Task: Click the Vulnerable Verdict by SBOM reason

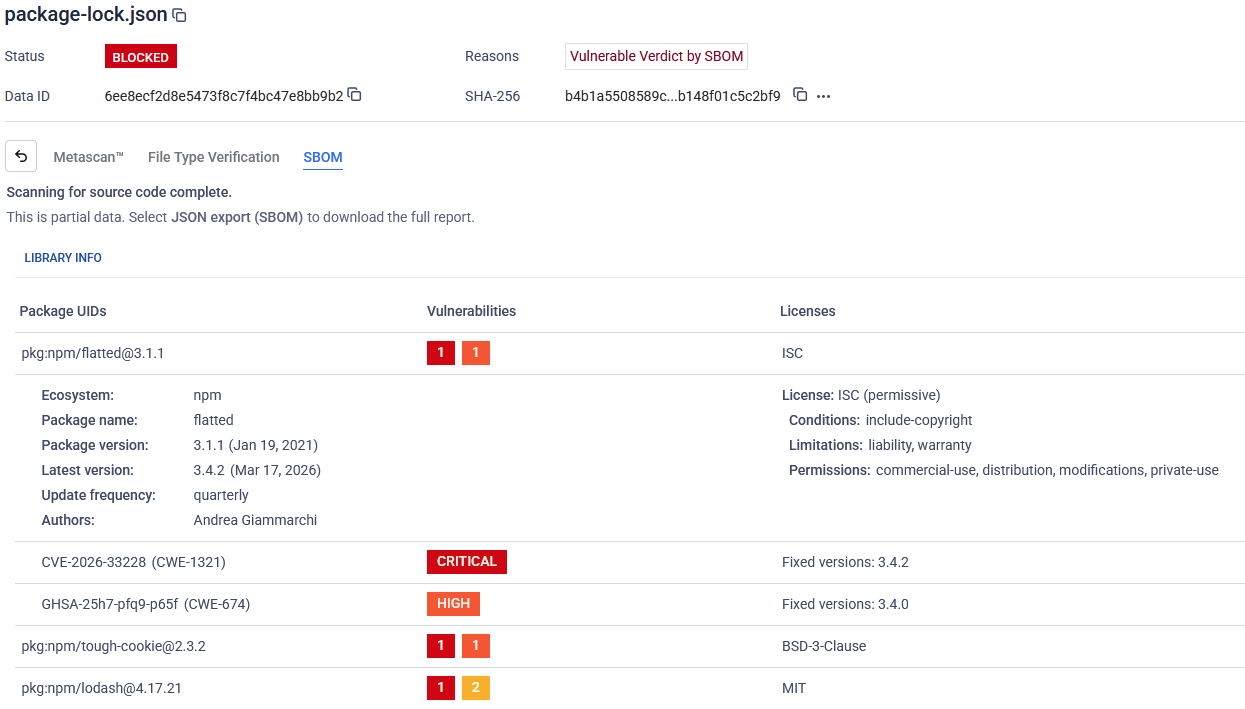Action: tap(656, 56)
